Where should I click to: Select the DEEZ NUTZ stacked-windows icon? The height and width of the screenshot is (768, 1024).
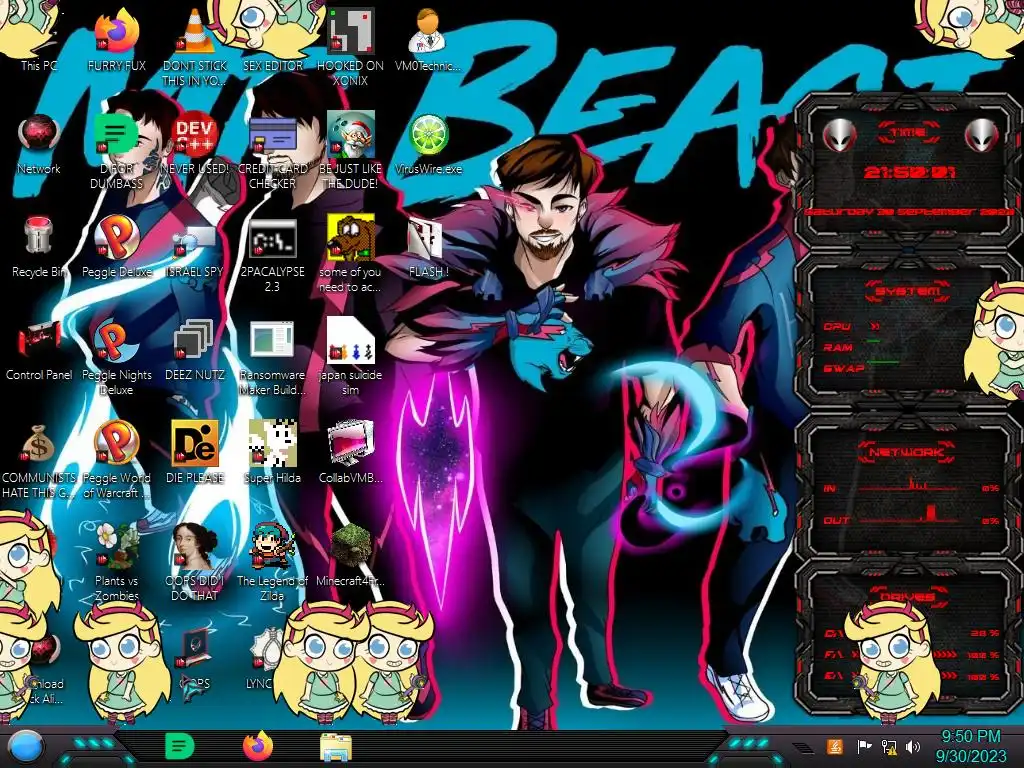click(195, 350)
